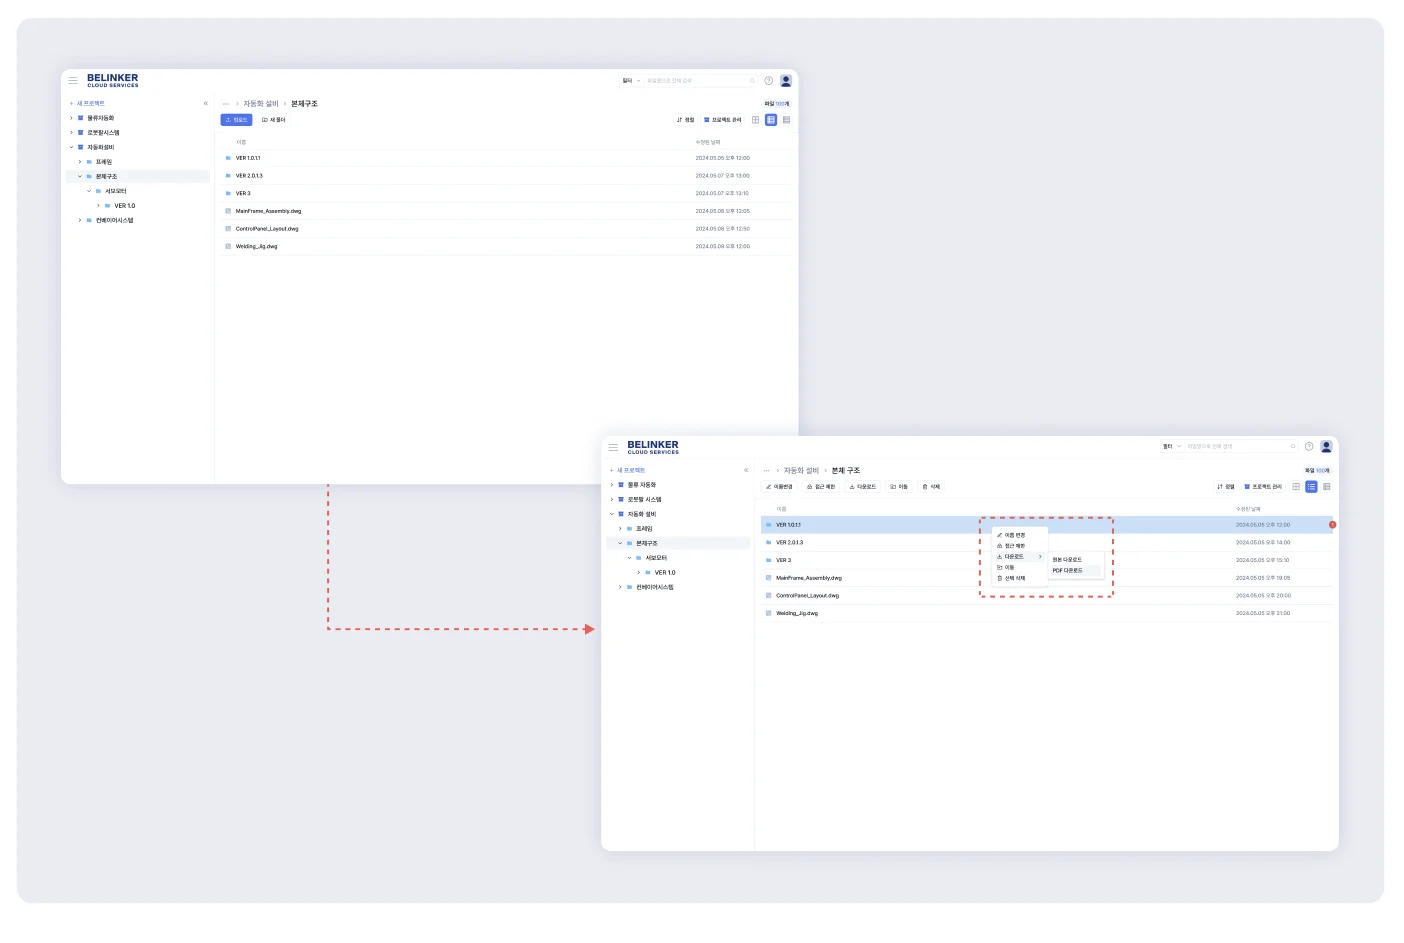1404x943 pixels.
Task: Select ControlPanel_Layout.dwg row in back window
Action: [507, 229]
